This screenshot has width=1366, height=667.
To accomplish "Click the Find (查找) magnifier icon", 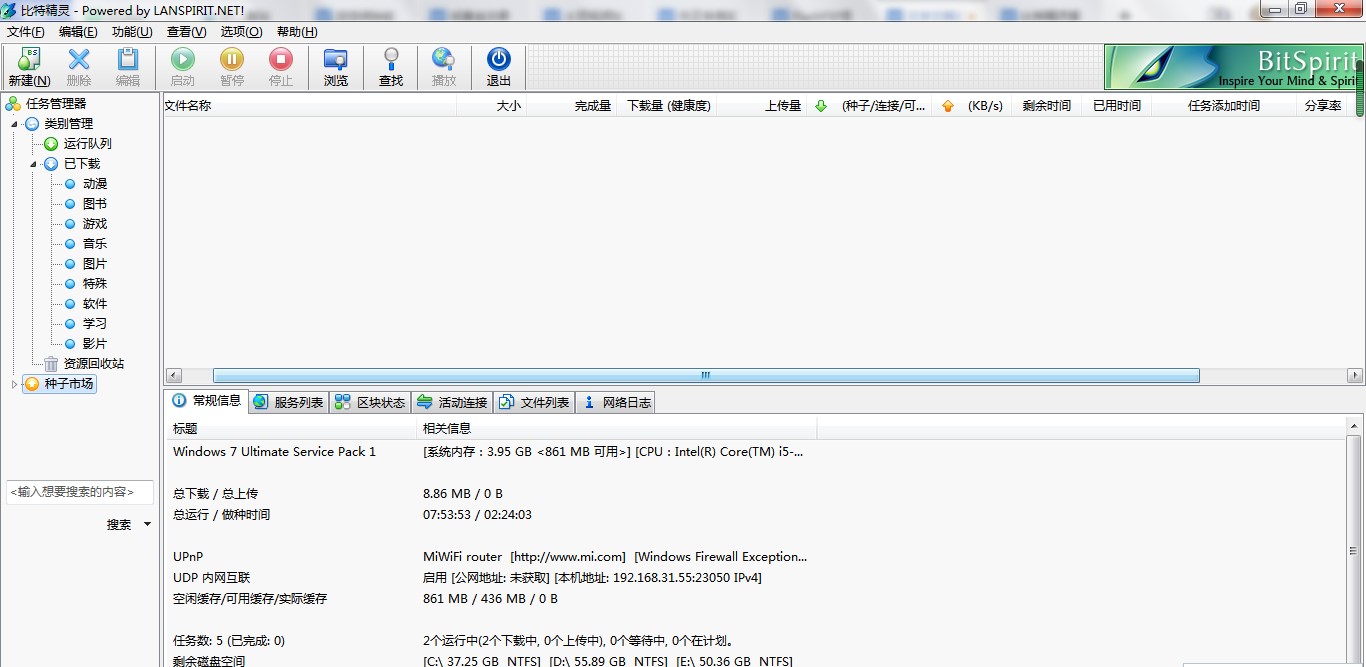I will pos(391,60).
